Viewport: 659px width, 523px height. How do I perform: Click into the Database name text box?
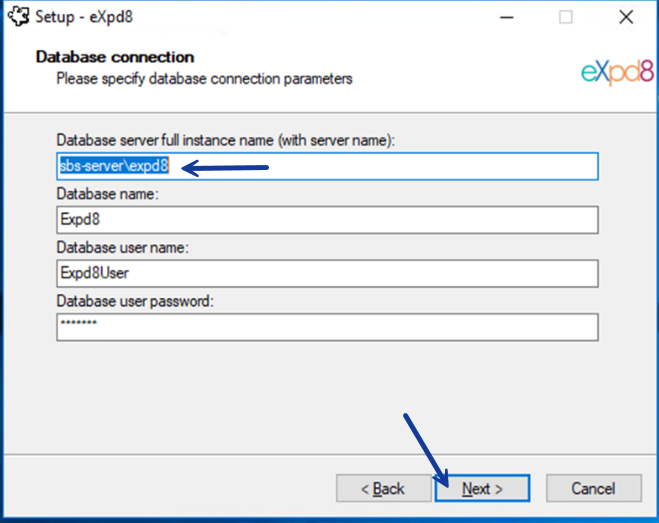tap(327, 220)
